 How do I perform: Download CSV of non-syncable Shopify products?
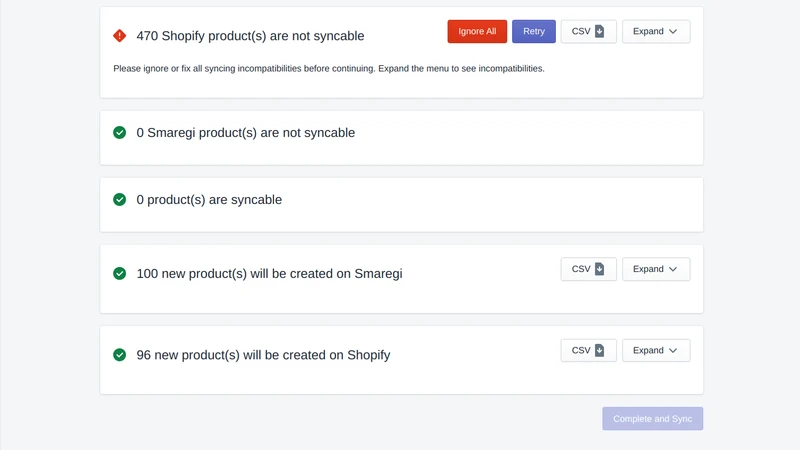click(588, 31)
